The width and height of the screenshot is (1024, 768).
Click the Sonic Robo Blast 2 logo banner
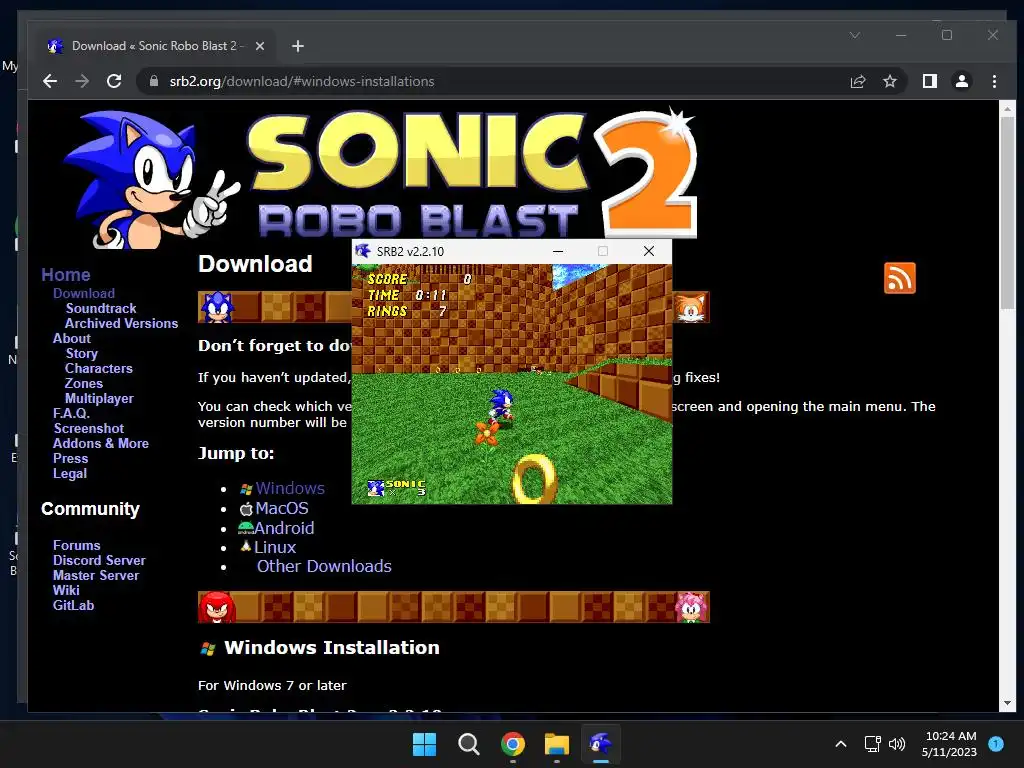pyautogui.click(x=380, y=176)
